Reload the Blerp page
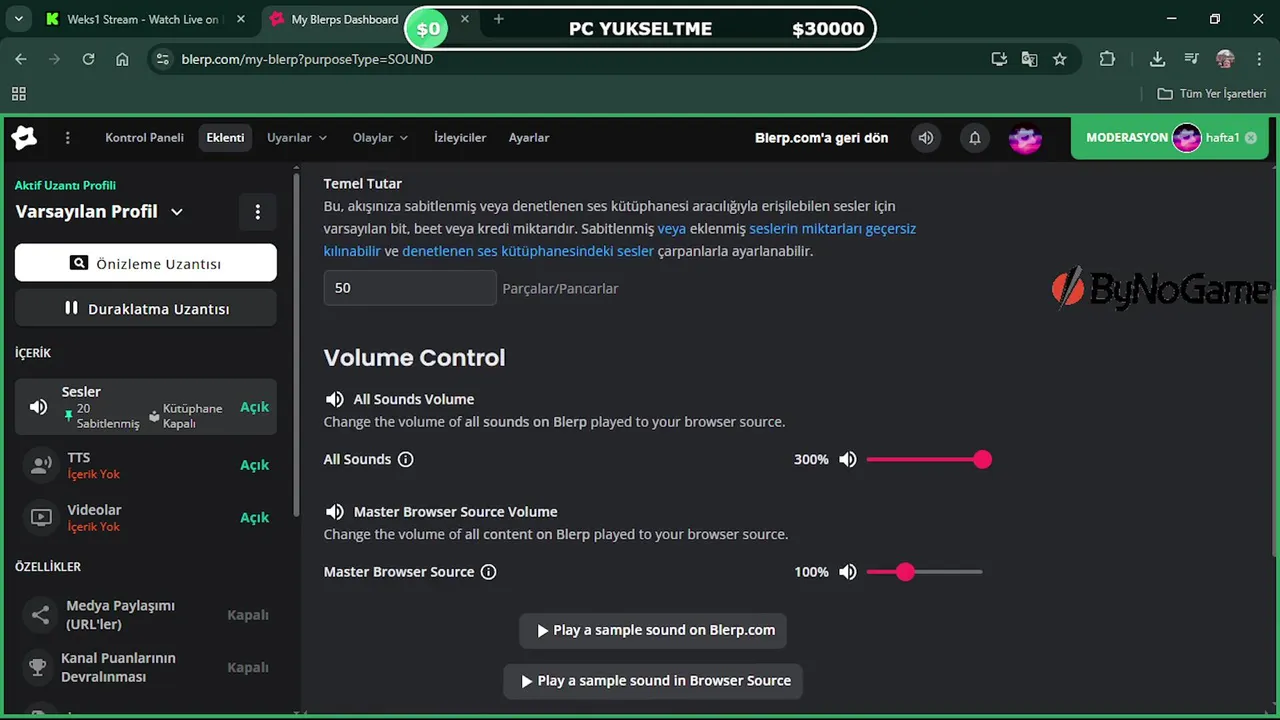The image size is (1280, 720). click(x=88, y=59)
